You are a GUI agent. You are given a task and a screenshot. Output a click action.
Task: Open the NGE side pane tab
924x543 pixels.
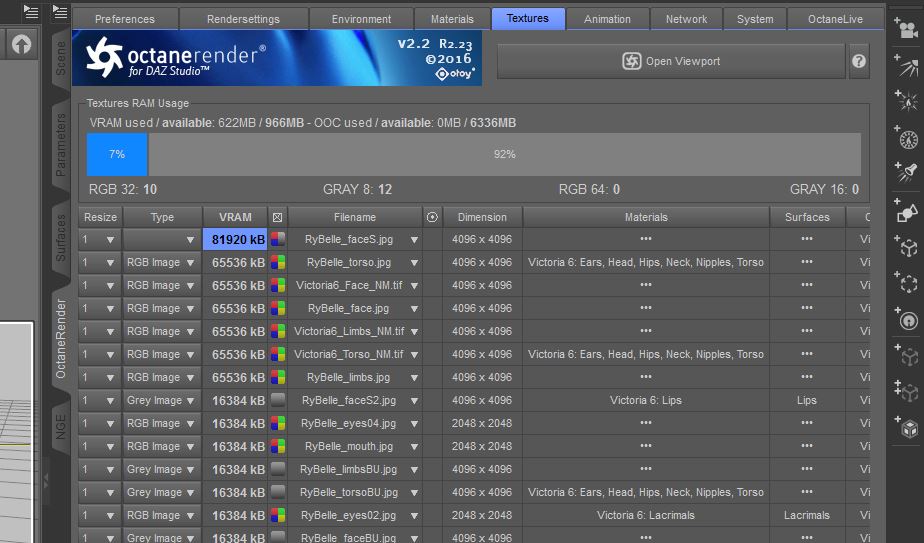pyautogui.click(x=61, y=427)
